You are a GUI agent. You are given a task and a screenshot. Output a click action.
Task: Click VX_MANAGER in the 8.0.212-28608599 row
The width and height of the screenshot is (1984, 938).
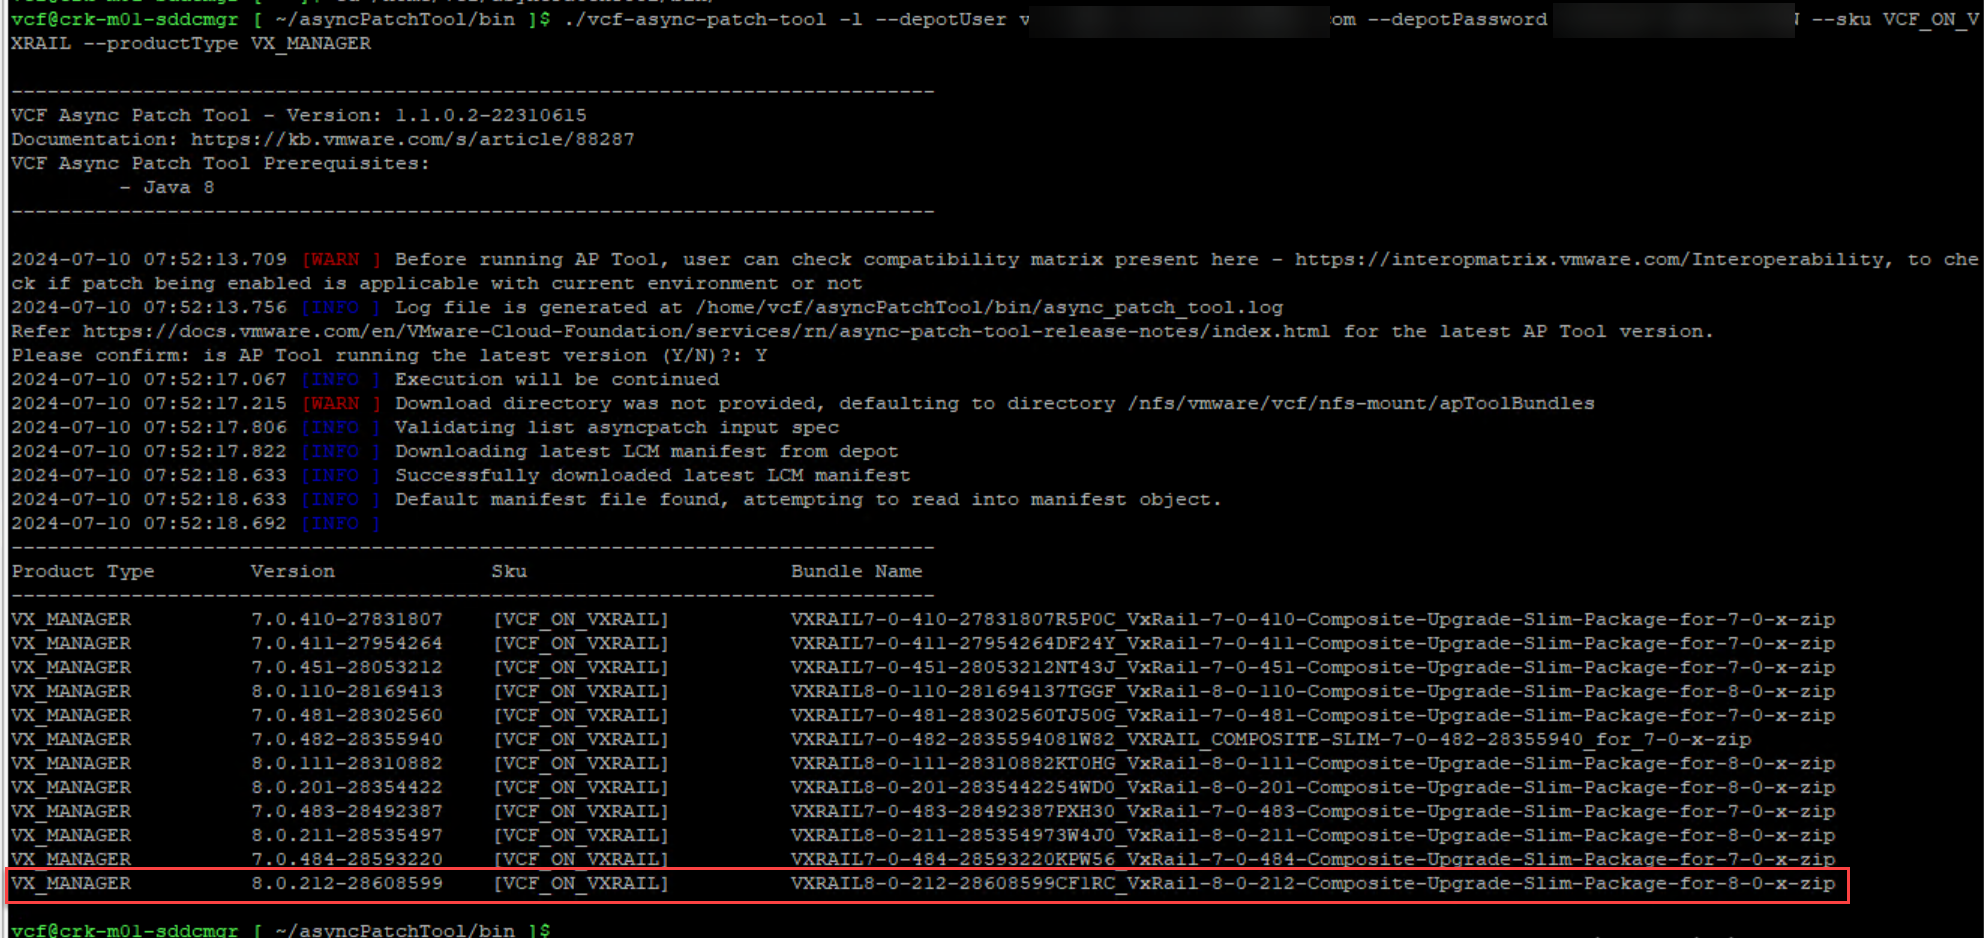[x=71, y=883]
